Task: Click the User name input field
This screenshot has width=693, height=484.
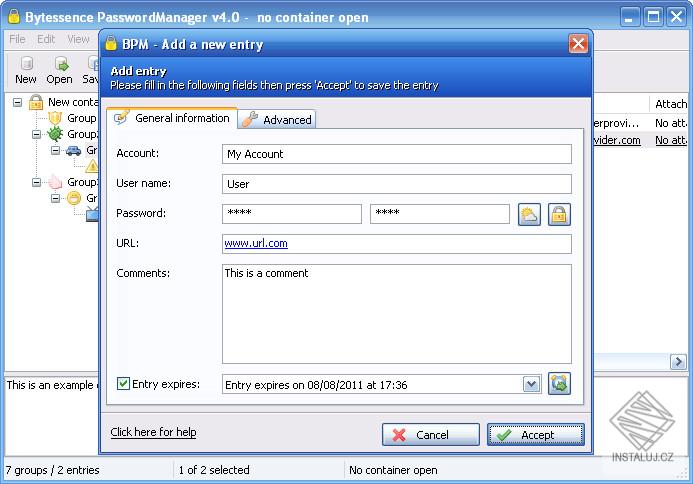Action: [x=397, y=184]
